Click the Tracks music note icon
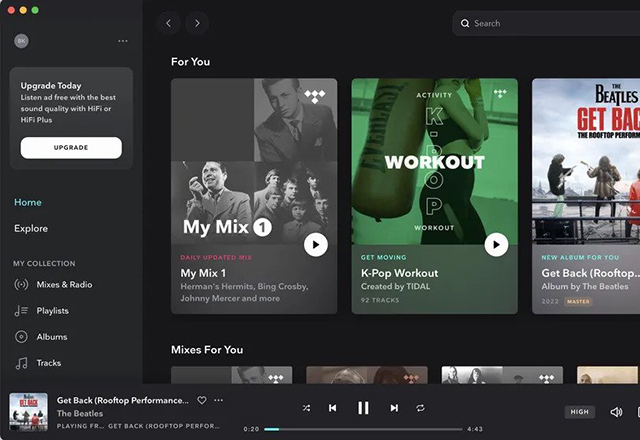The width and height of the screenshot is (640, 440). pyautogui.click(x=21, y=363)
